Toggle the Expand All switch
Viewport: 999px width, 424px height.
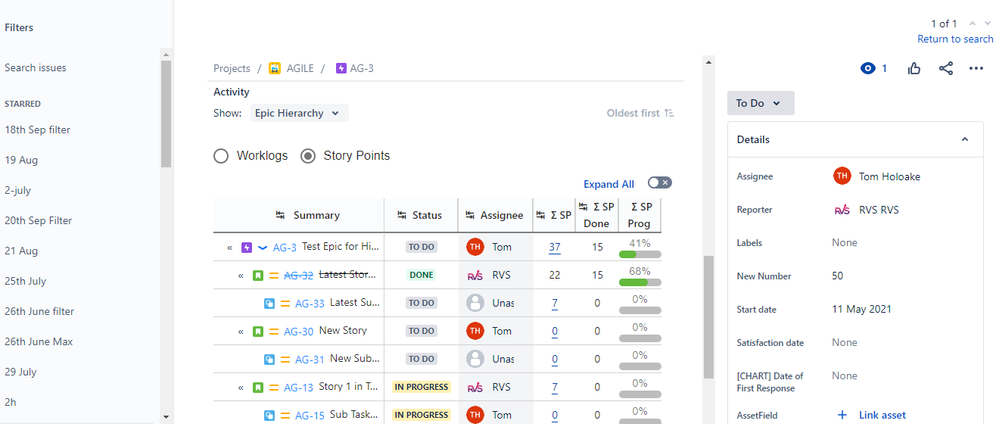659,183
